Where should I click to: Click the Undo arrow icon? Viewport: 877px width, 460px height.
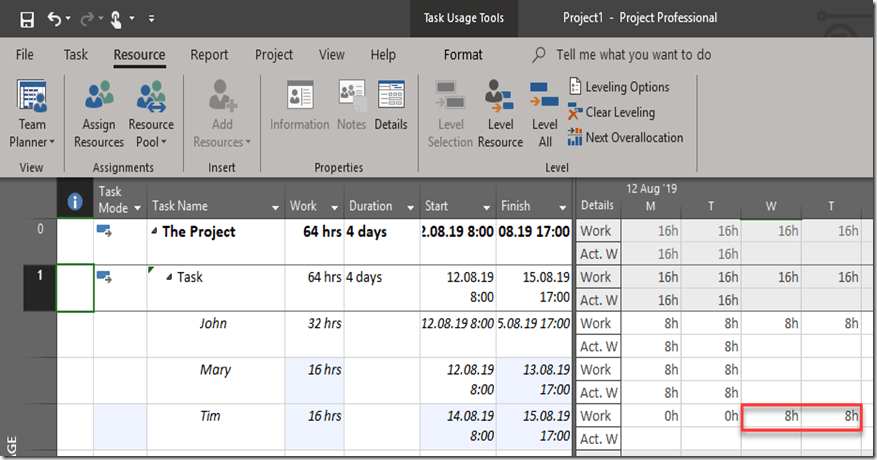point(54,18)
